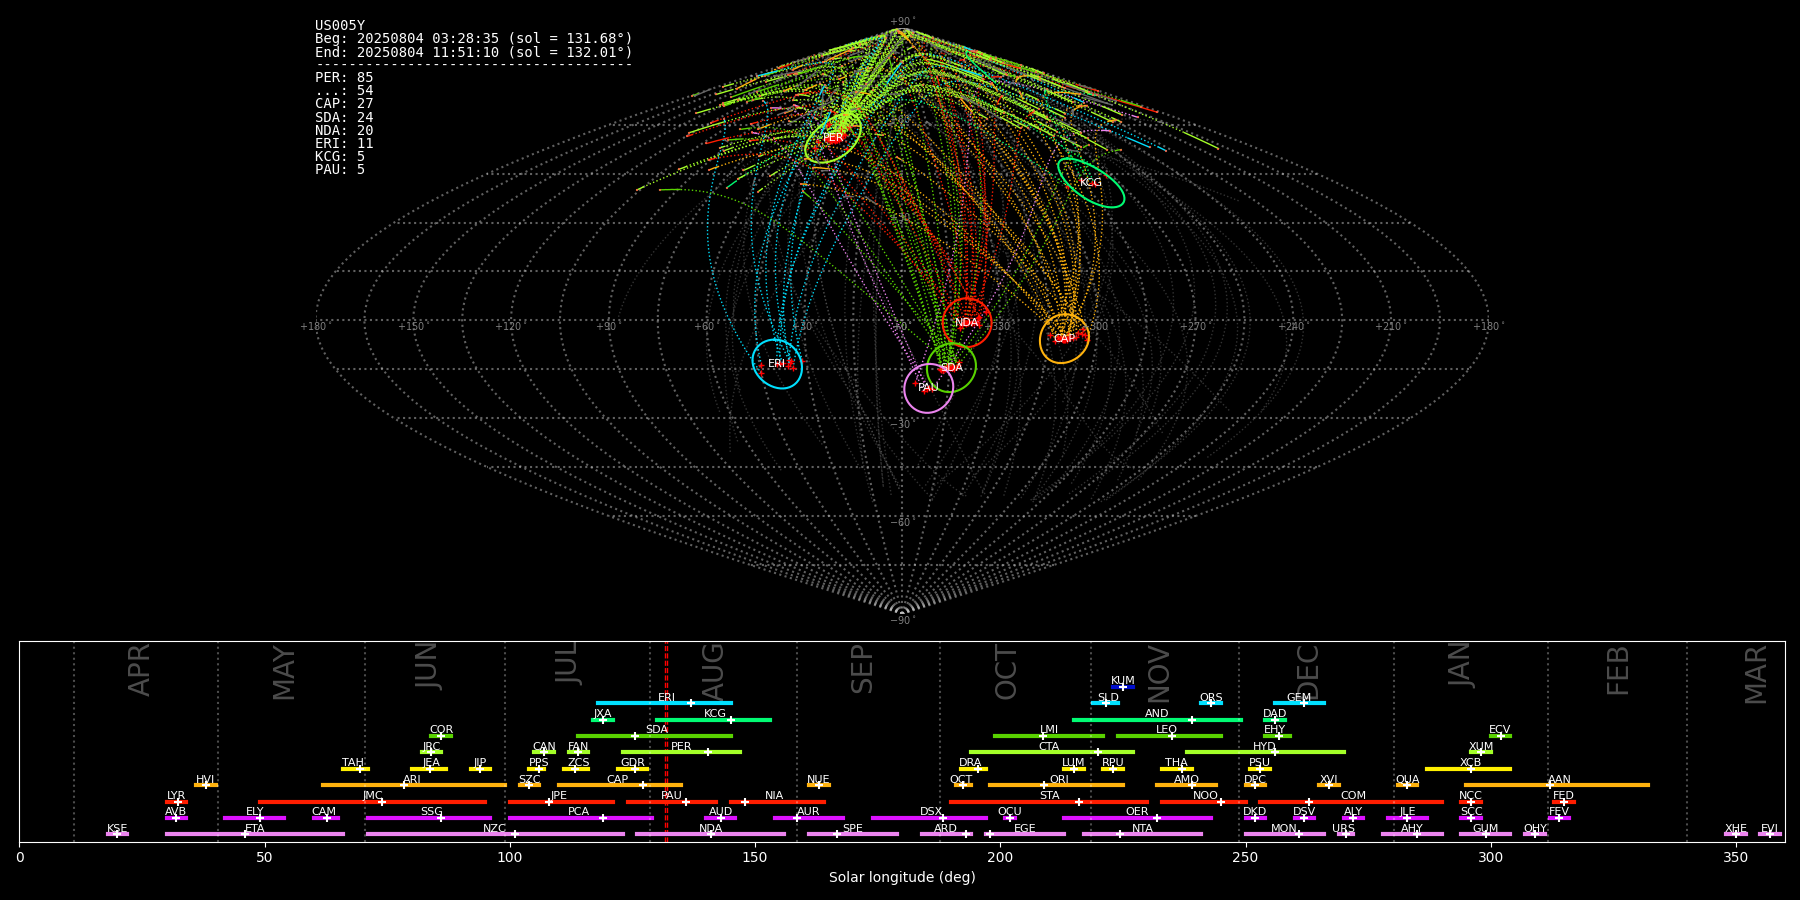This screenshot has width=1800, height=900.
Task: Click the PER radiant circle on sky map
Action: (833, 138)
